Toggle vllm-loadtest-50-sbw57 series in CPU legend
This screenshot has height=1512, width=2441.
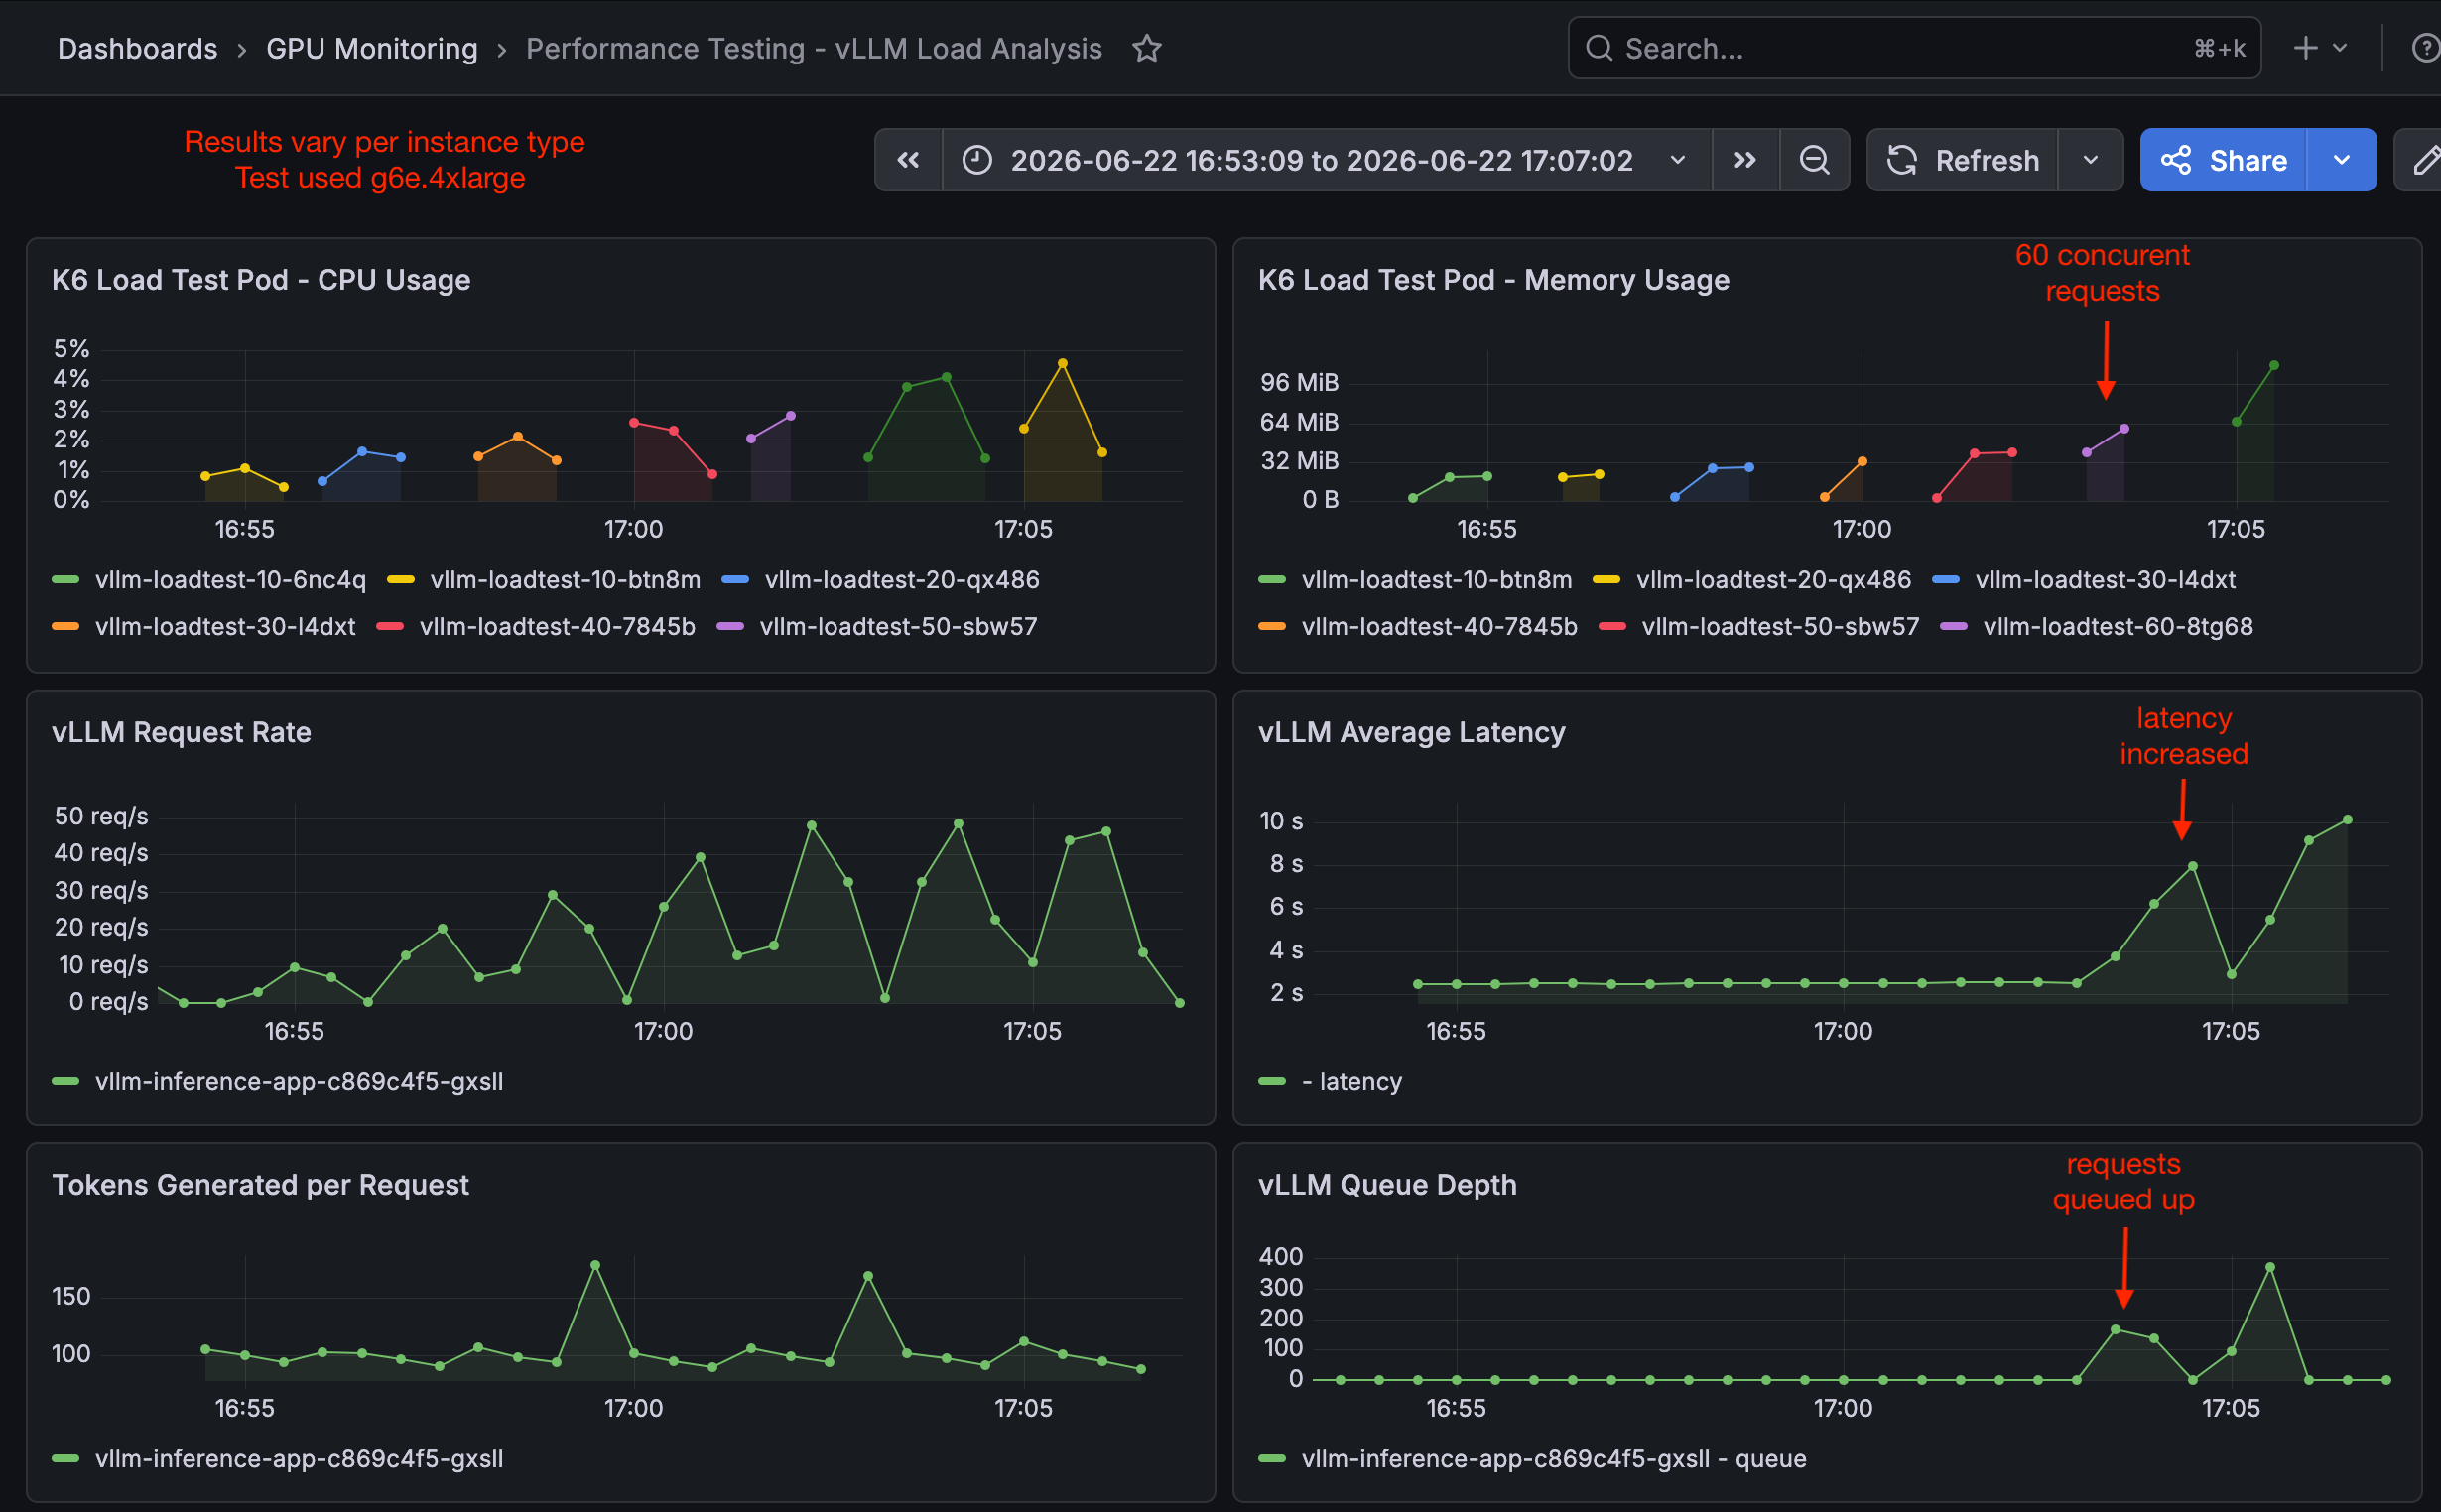[898, 626]
